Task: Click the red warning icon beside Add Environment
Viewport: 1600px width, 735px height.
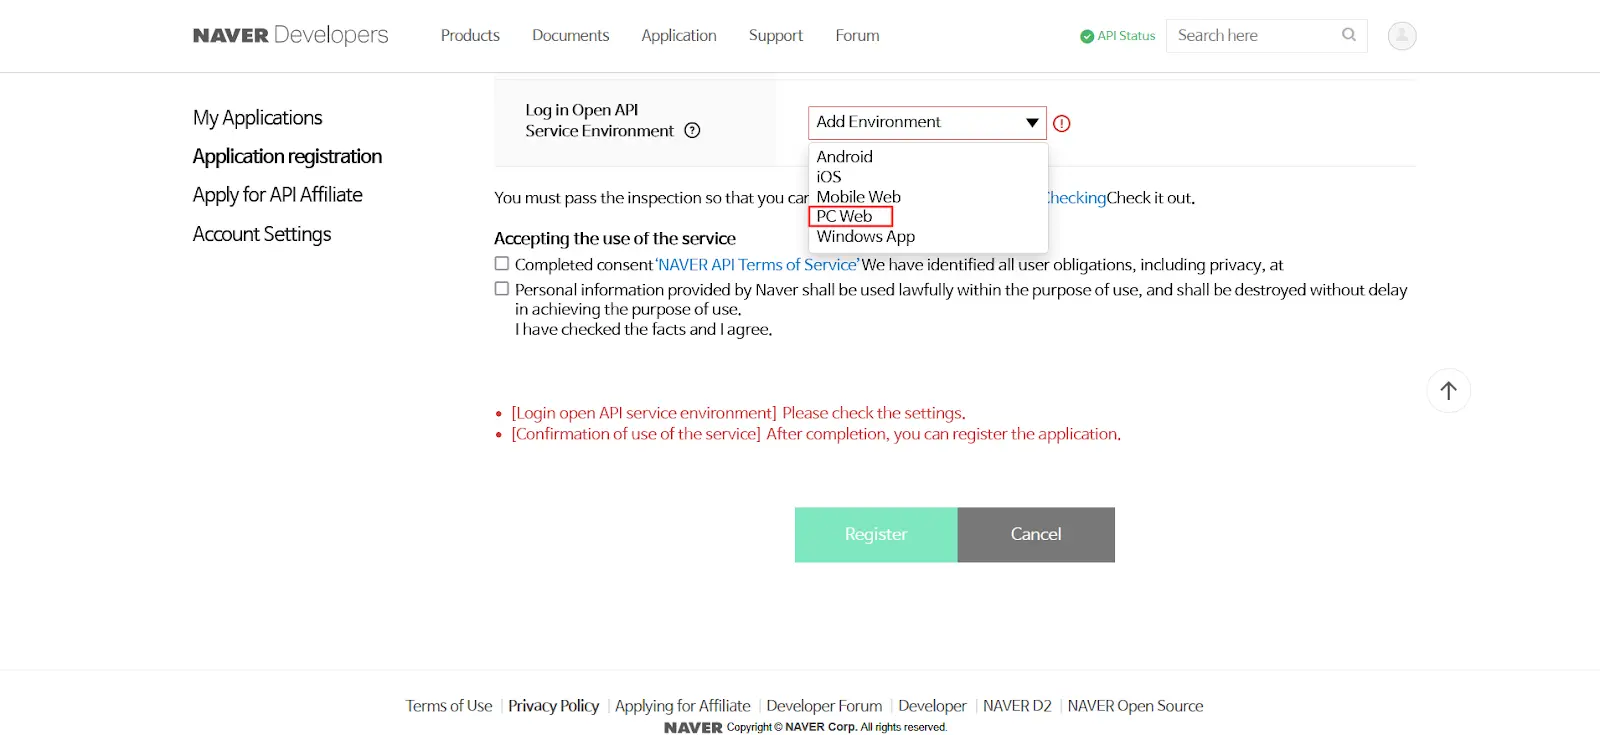Action: (x=1062, y=124)
